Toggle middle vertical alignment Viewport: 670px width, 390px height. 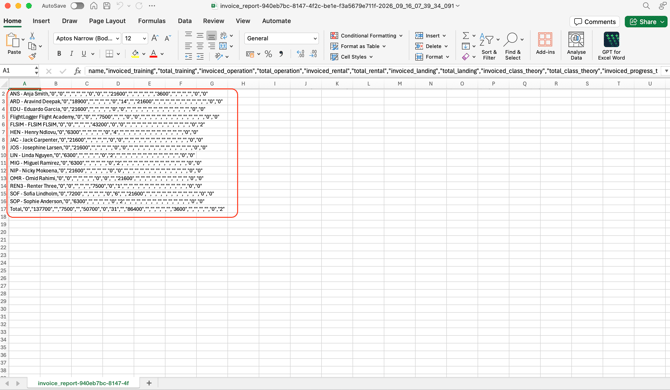click(200, 35)
